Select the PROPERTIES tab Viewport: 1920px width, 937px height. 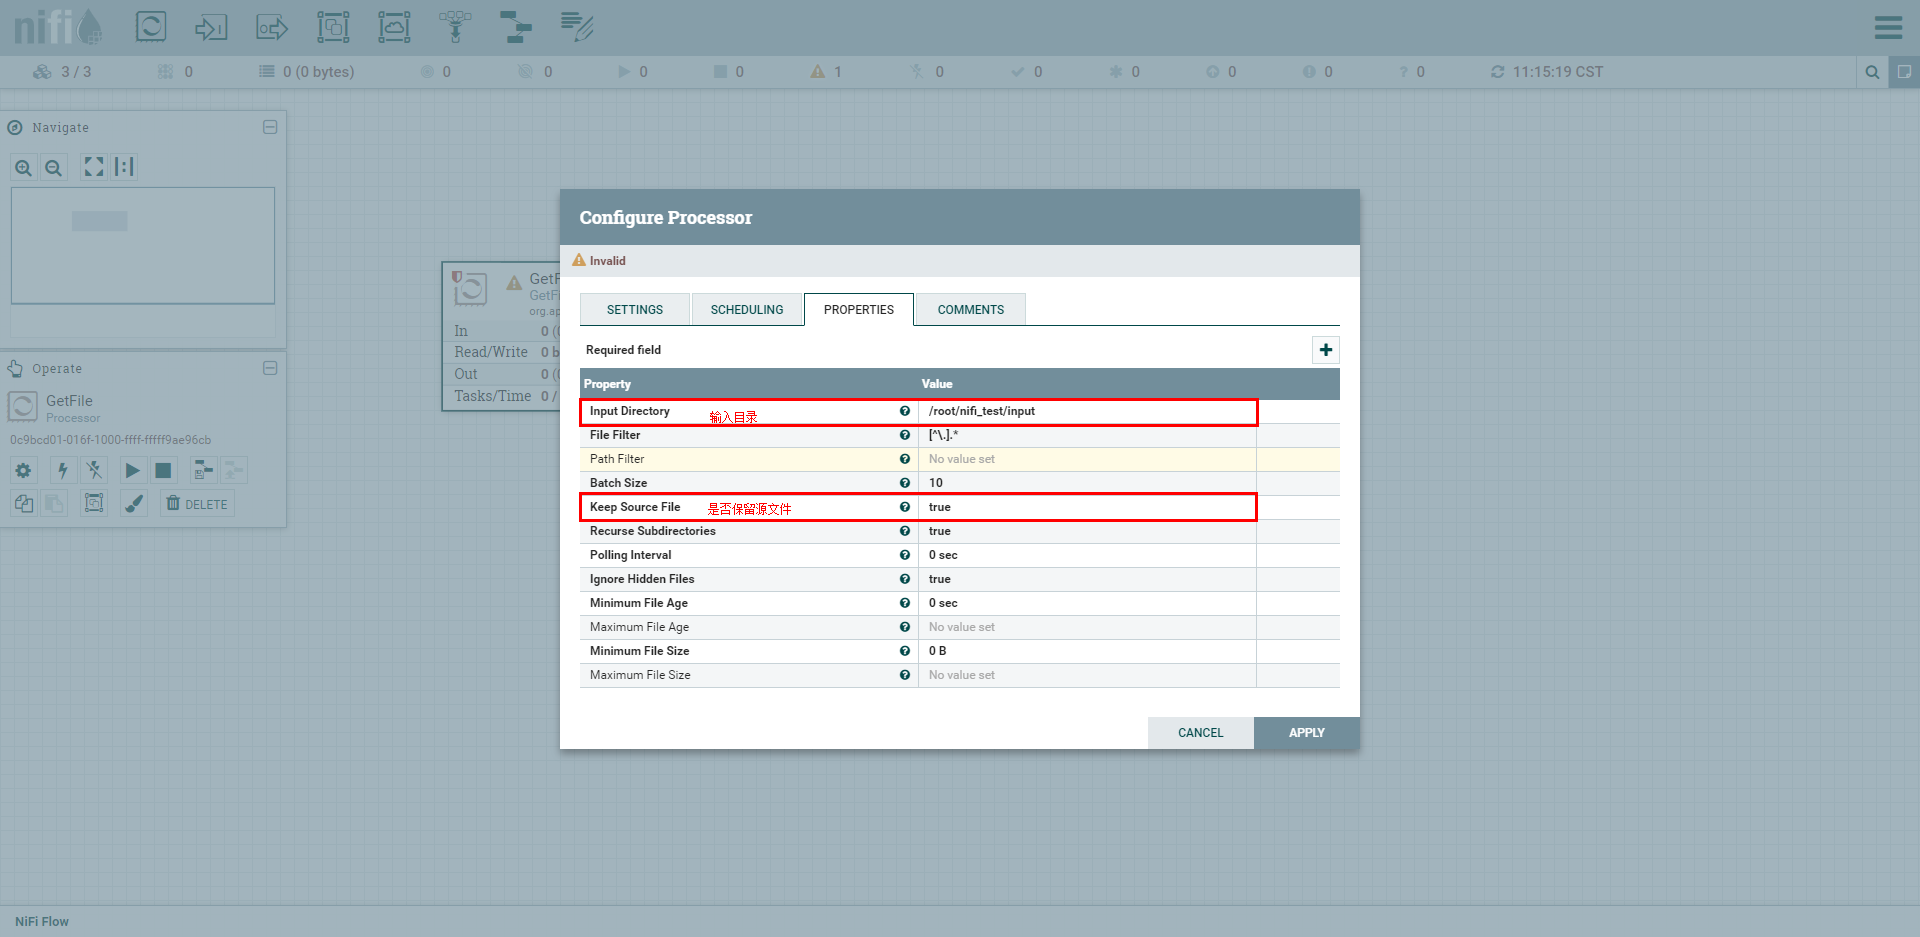coord(859,310)
